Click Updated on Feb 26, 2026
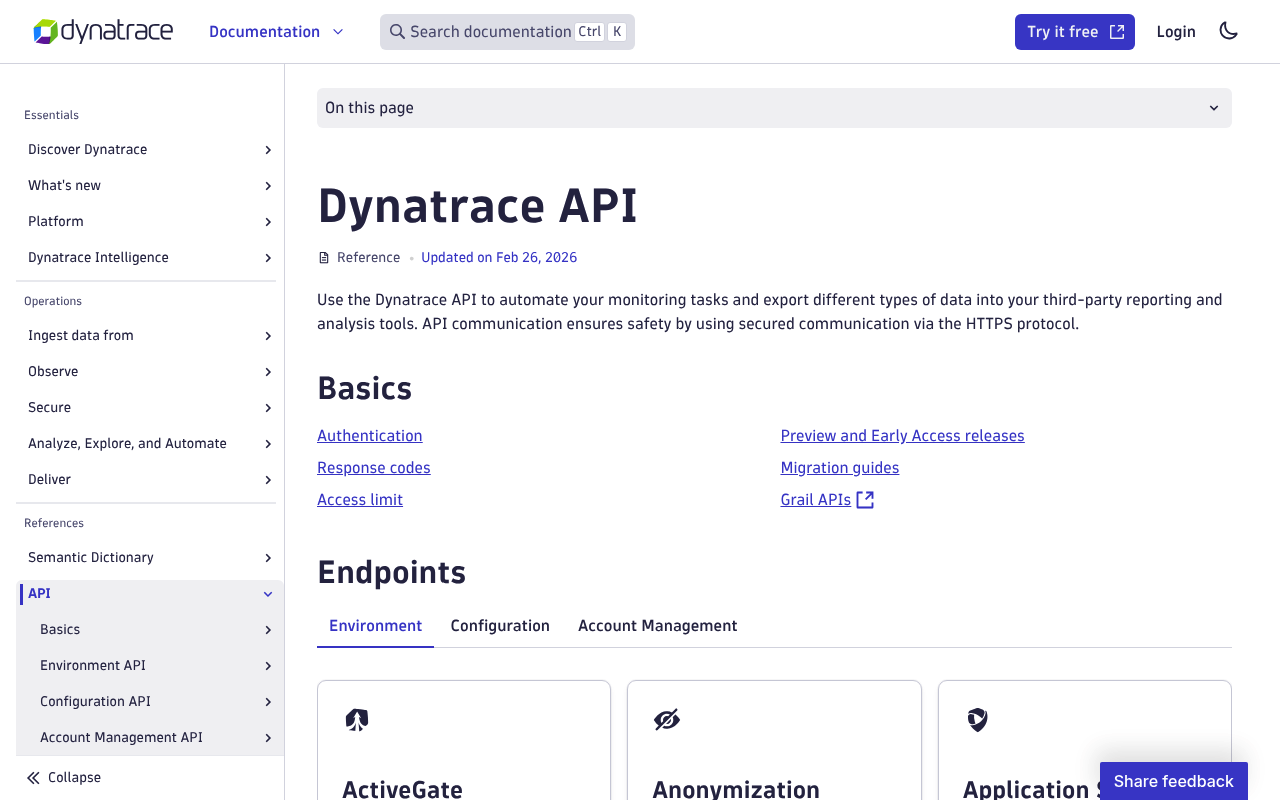The image size is (1280, 800). point(499,258)
